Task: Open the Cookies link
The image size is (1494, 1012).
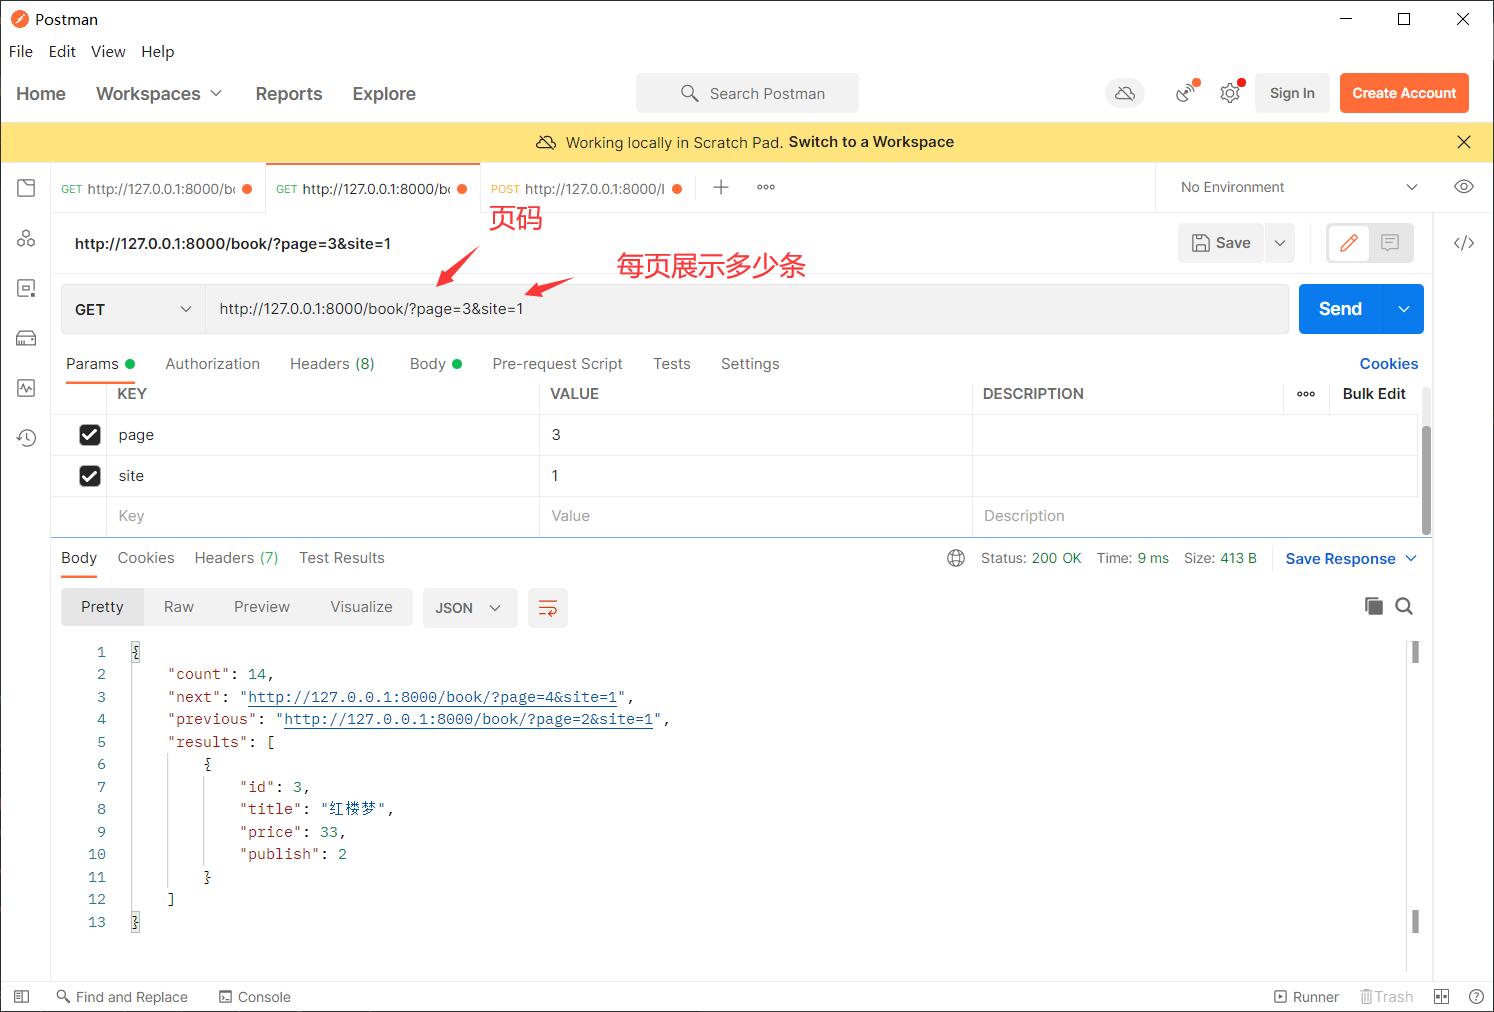Action: (x=1388, y=363)
